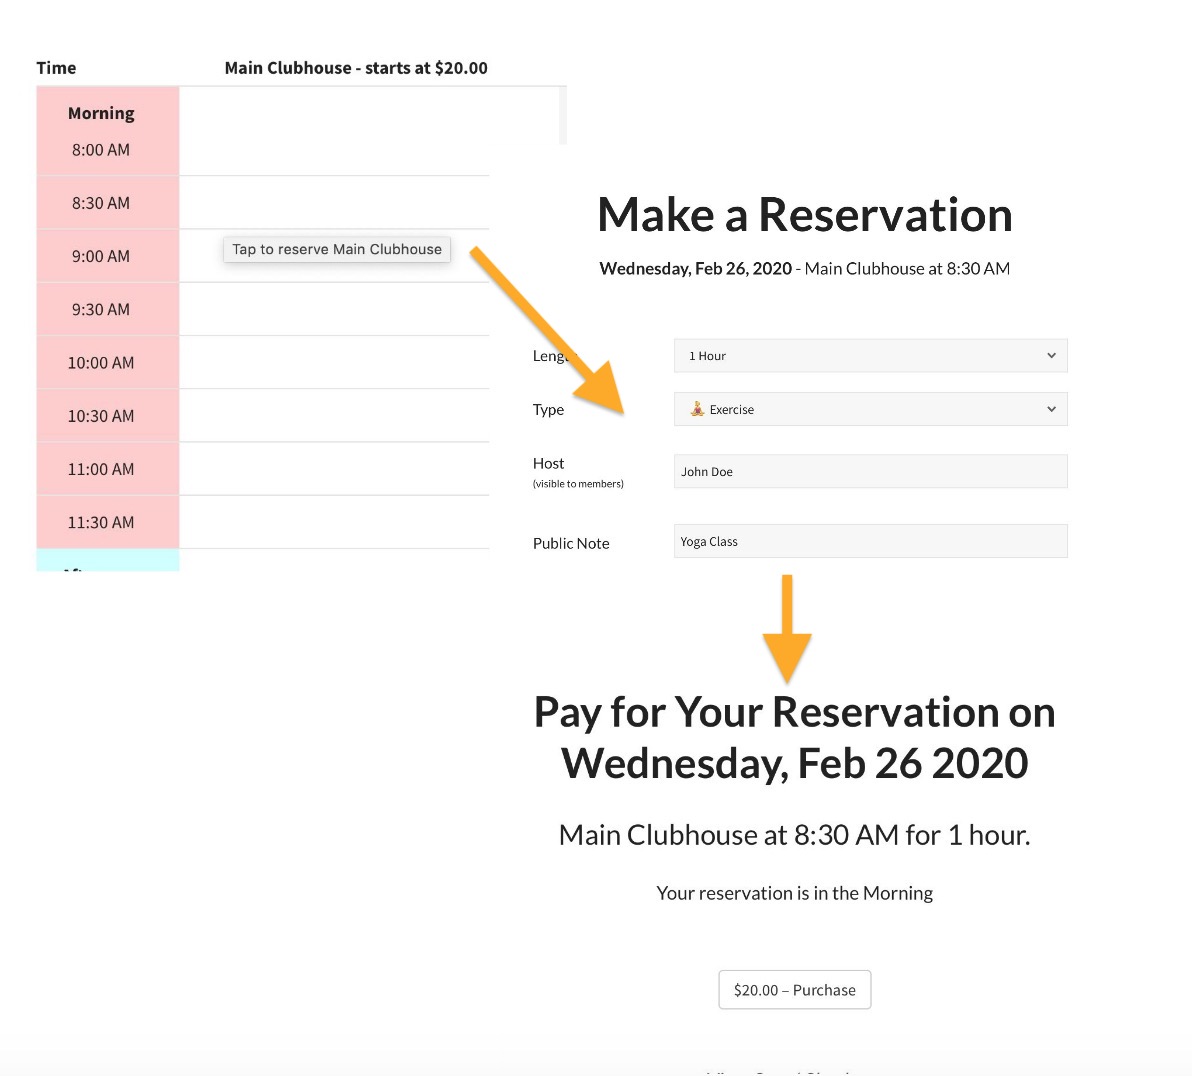This screenshot has width=1192, height=1076.
Task: Select the 9:30 AM Main Clubhouse slot
Action: coord(333,310)
